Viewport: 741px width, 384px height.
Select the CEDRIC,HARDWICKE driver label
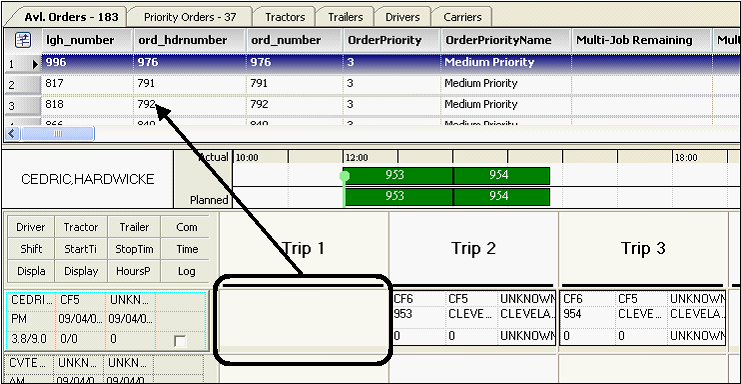click(x=88, y=179)
